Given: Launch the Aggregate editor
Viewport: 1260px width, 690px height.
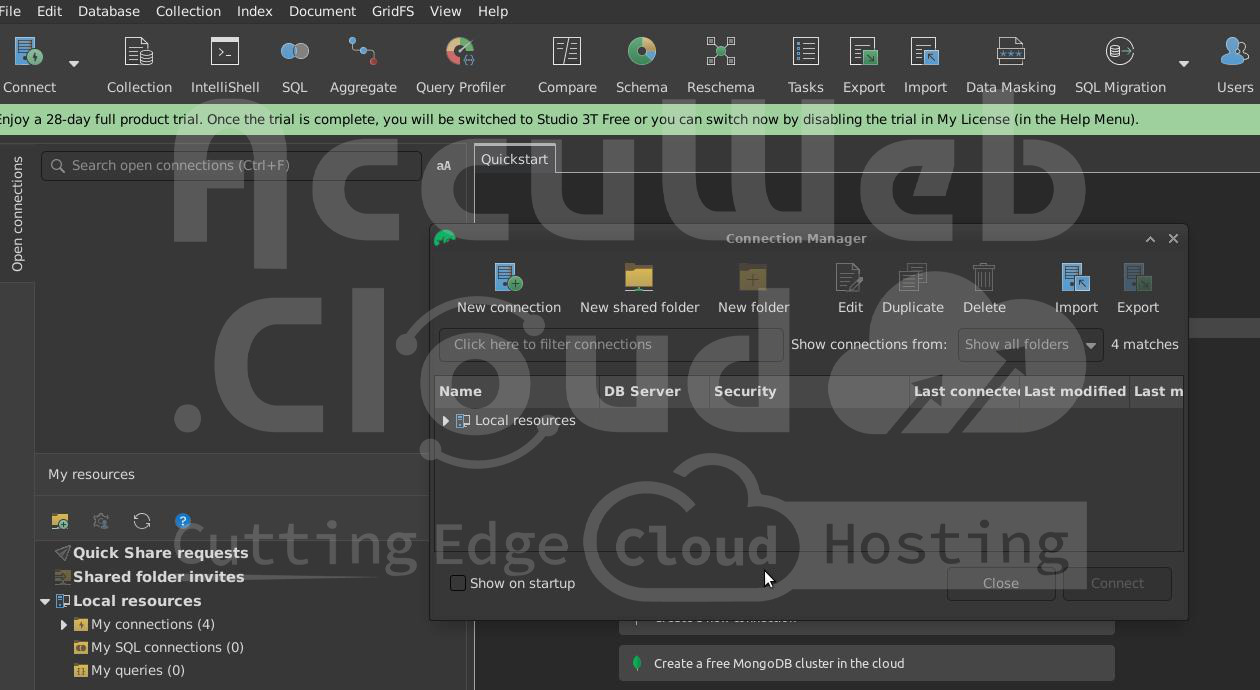Looking at the screenshot, I should [x=363, y=65].
